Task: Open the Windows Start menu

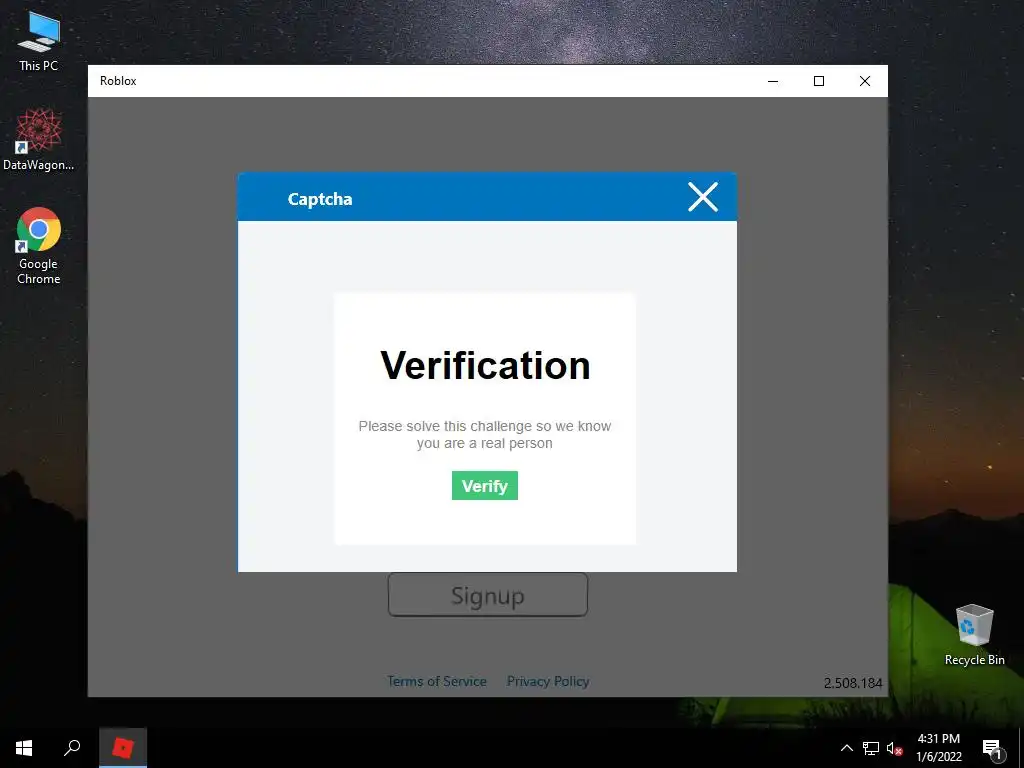Action: [x=24, y=748]
